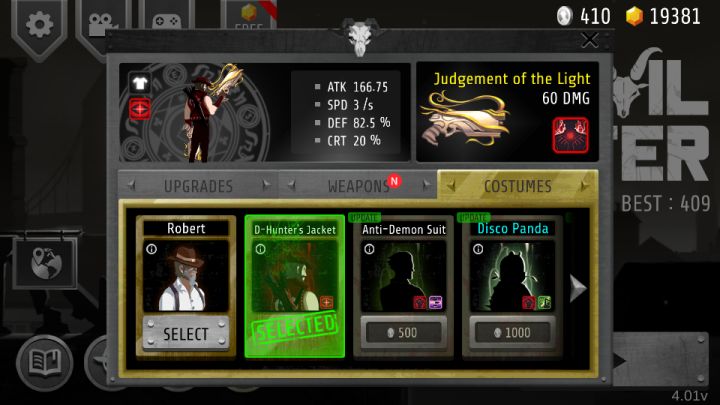Tap the gamepad controller icon

[166, 21]
